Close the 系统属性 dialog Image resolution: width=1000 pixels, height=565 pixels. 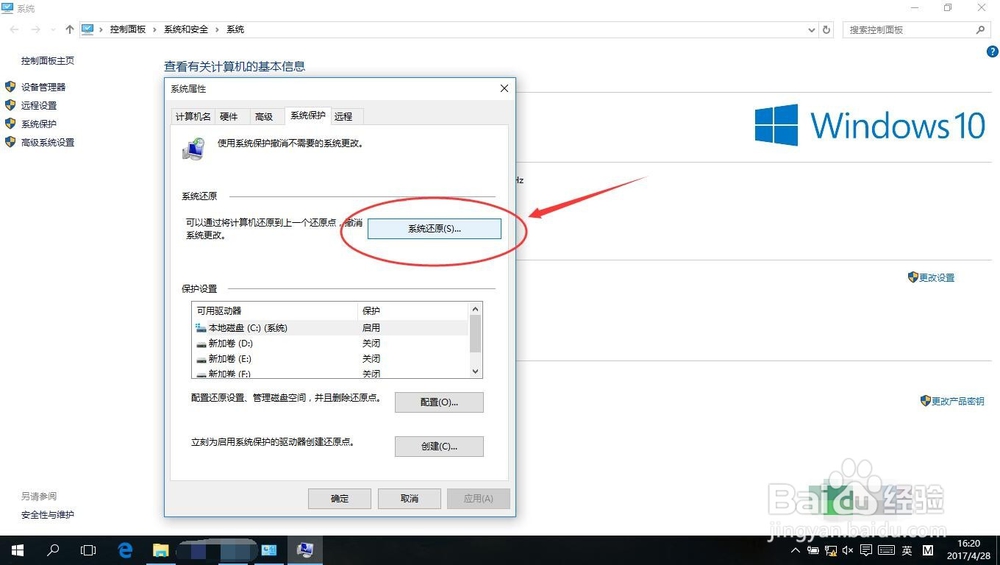tap(504, 89)
